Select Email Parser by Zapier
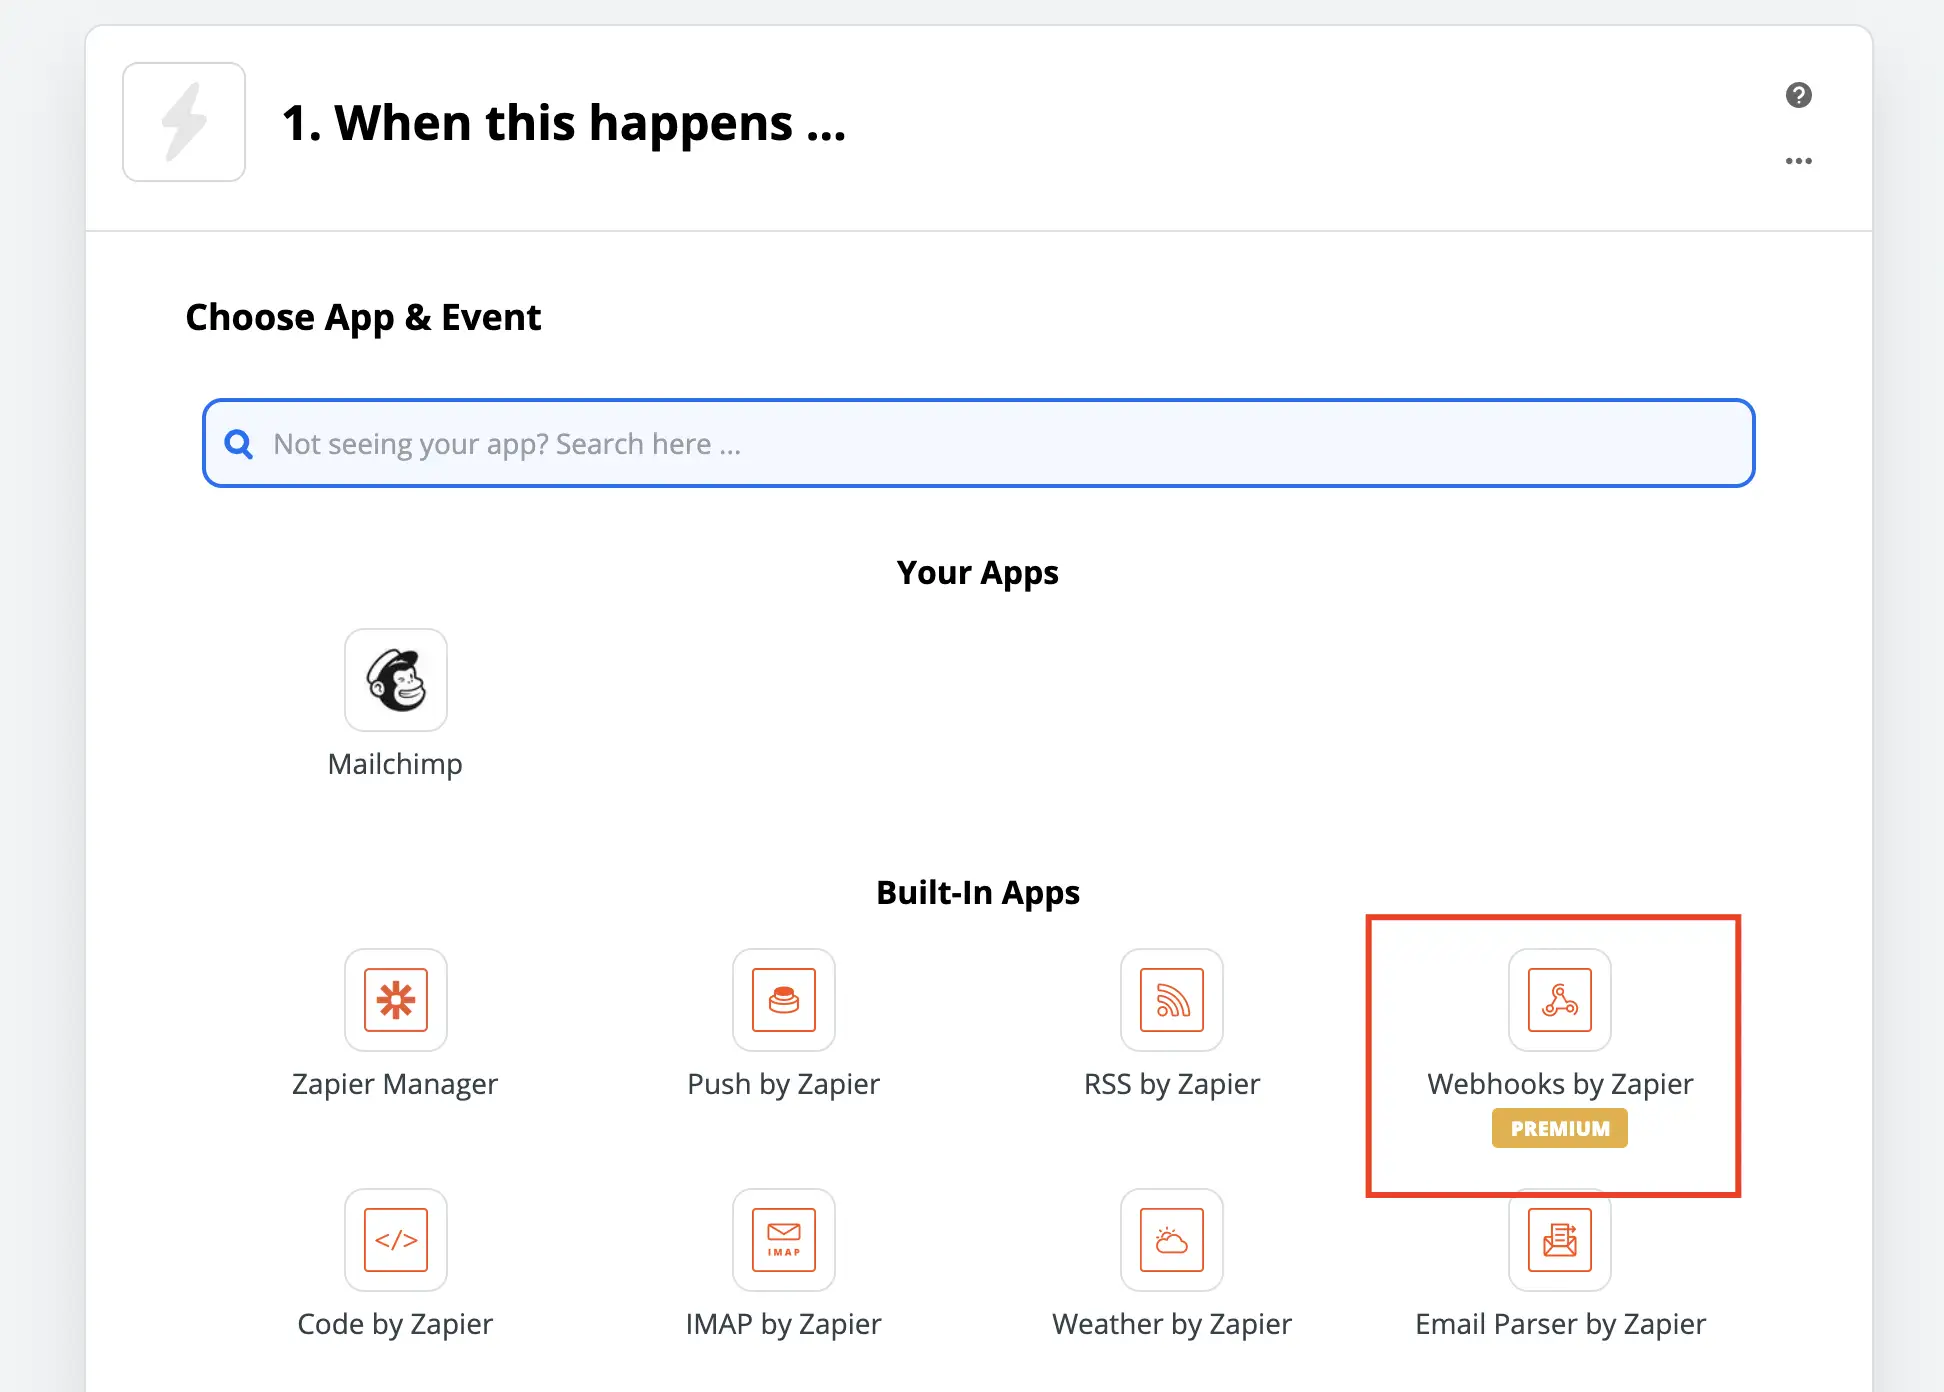1944x1392 pixels. click(1559, 1241)
